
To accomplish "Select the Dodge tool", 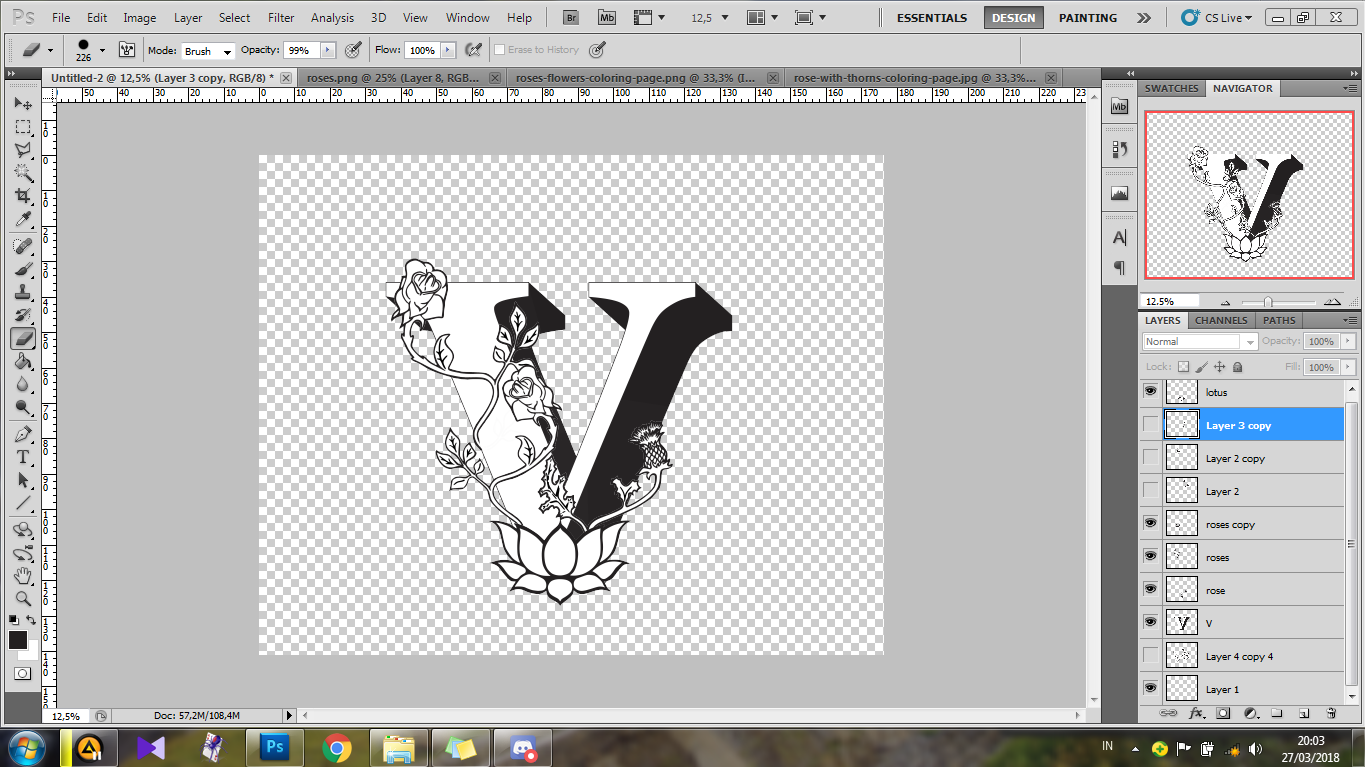I will pyautogui.click(x=23, y=407).
